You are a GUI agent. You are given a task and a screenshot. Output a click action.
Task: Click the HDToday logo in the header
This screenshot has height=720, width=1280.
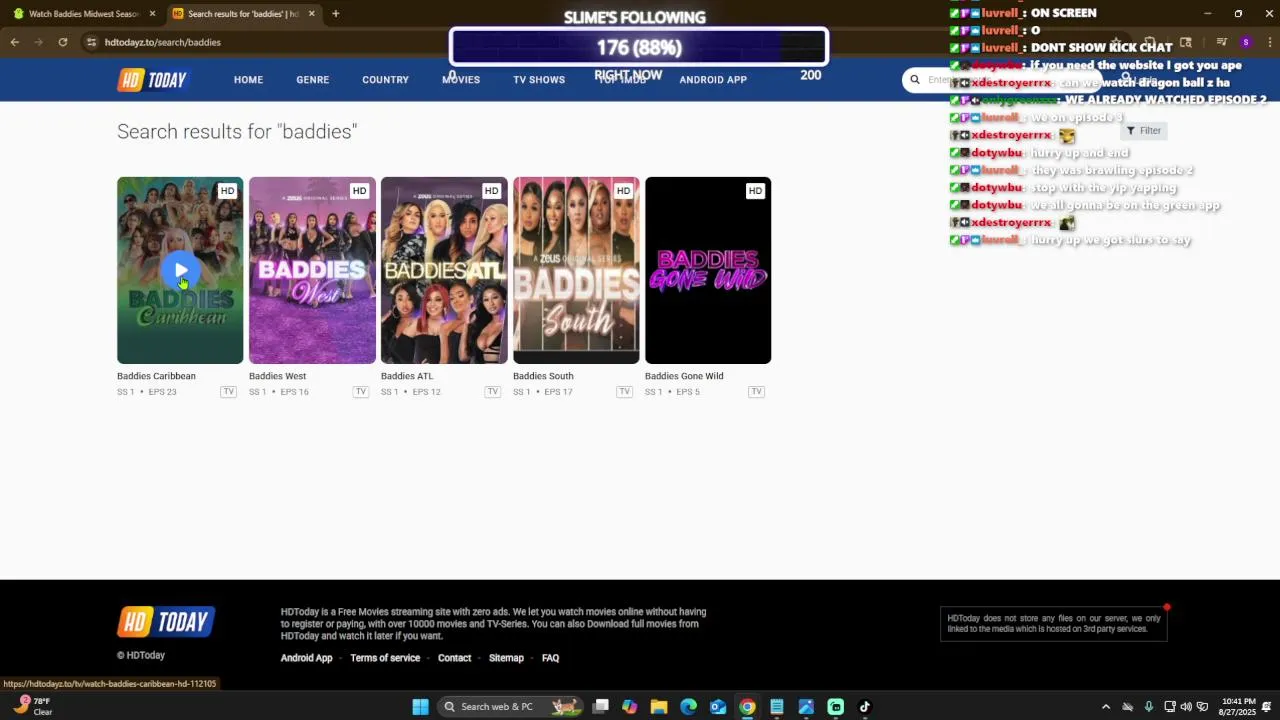pyautogui.click(x=152, y=80)
